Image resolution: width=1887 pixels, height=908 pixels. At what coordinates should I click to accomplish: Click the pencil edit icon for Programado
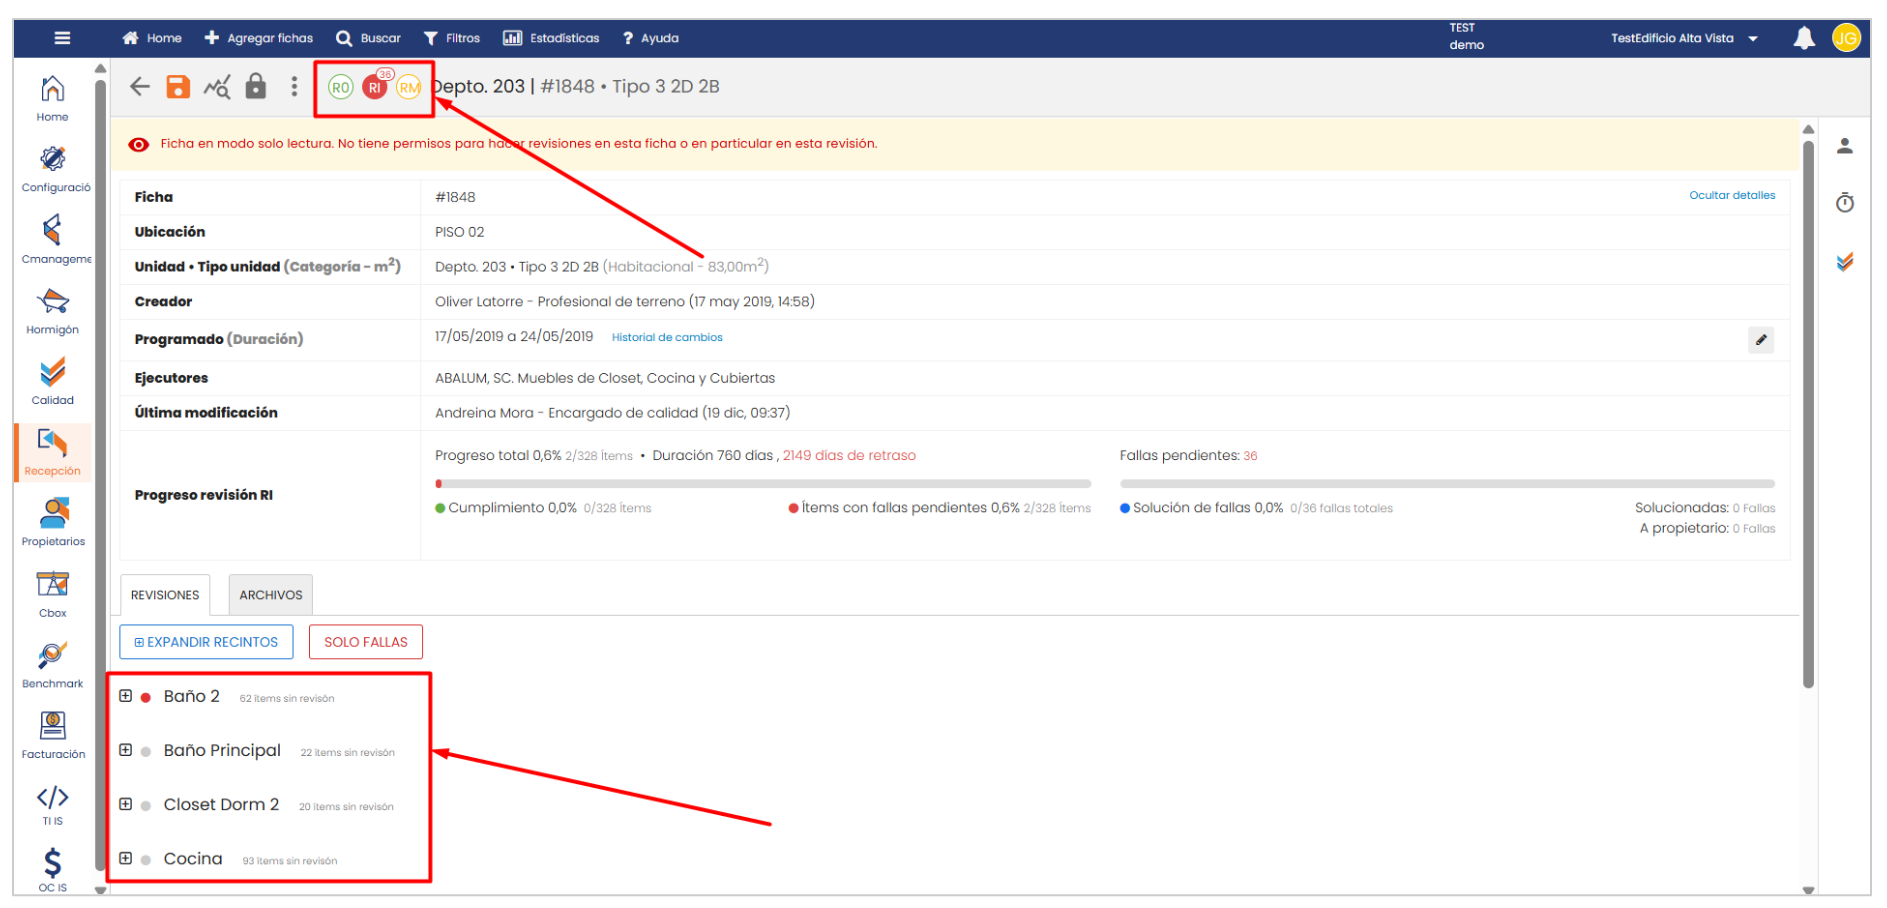coord(1761,340)
